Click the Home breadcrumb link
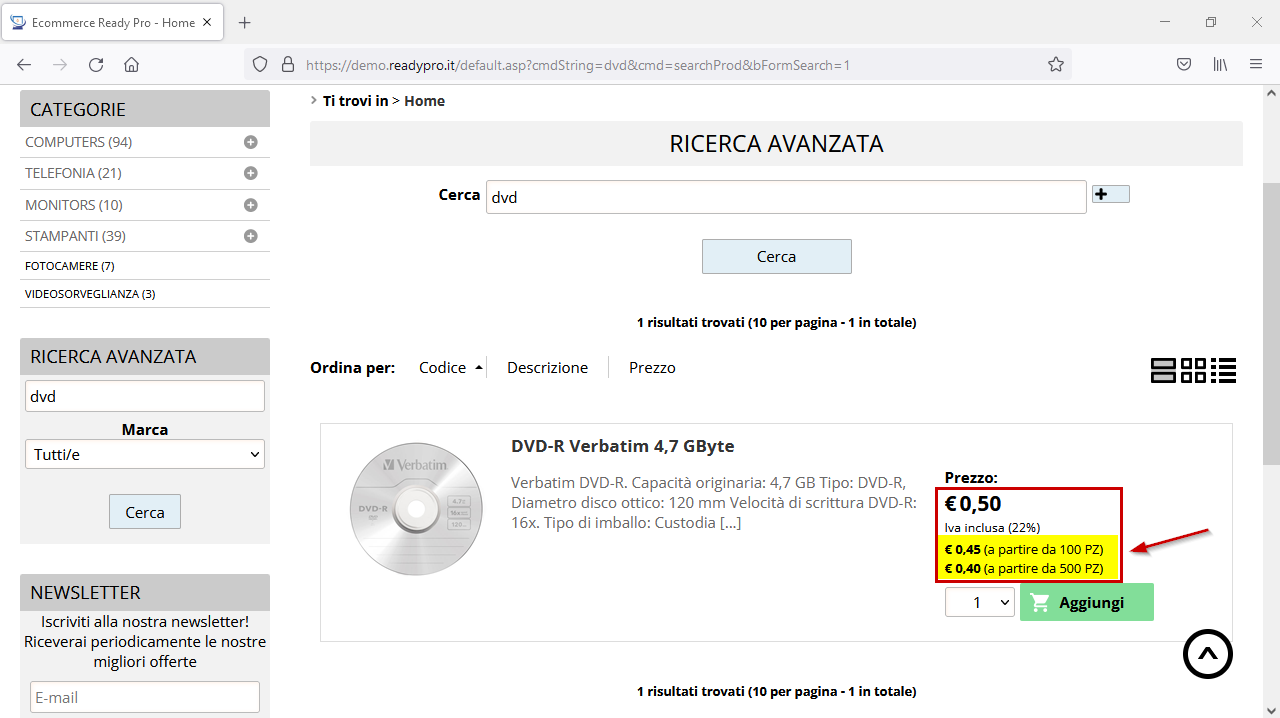 coord(425,101)
